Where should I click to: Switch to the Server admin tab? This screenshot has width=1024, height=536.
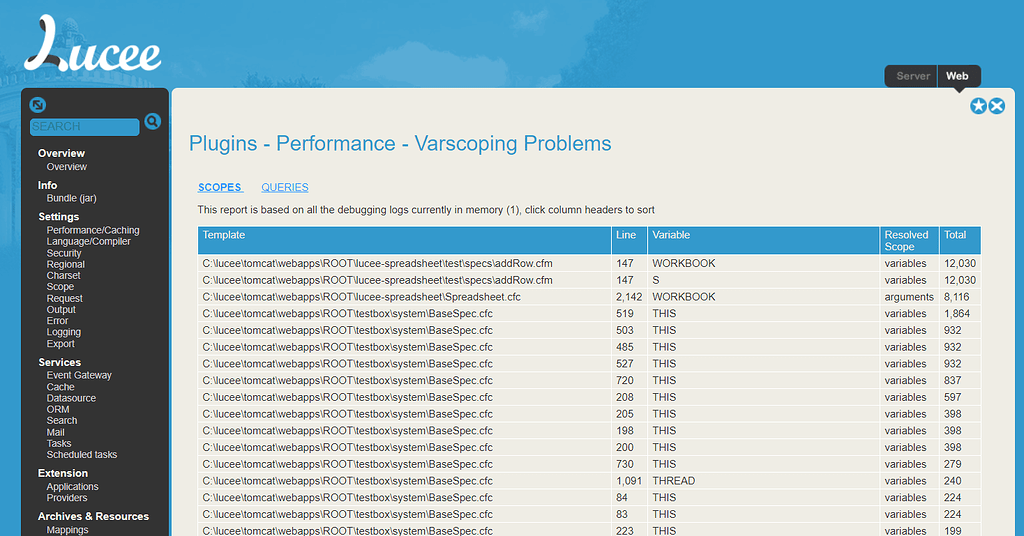[x=912, y=76]
